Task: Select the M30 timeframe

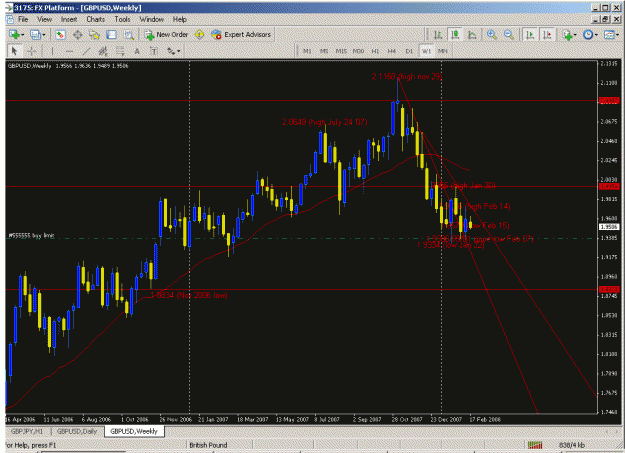Action: coord(358,51)
